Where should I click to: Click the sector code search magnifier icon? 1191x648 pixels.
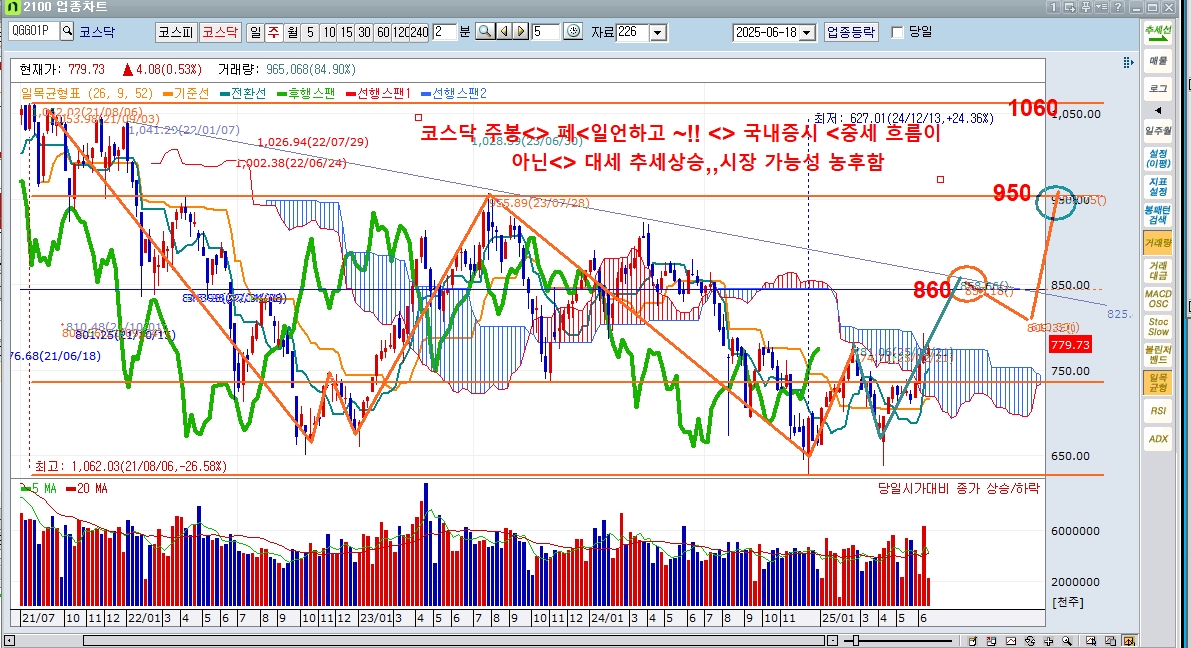[68, 31]
